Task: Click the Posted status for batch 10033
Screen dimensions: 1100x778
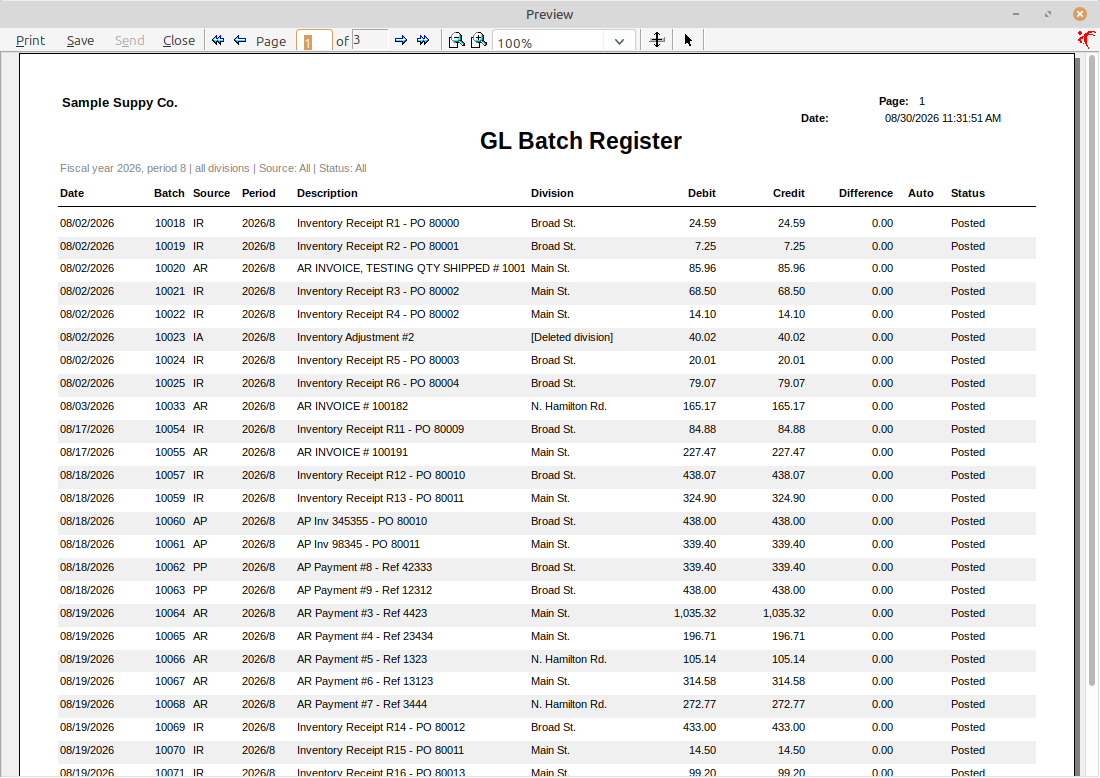Action: (x=968, y=406)
